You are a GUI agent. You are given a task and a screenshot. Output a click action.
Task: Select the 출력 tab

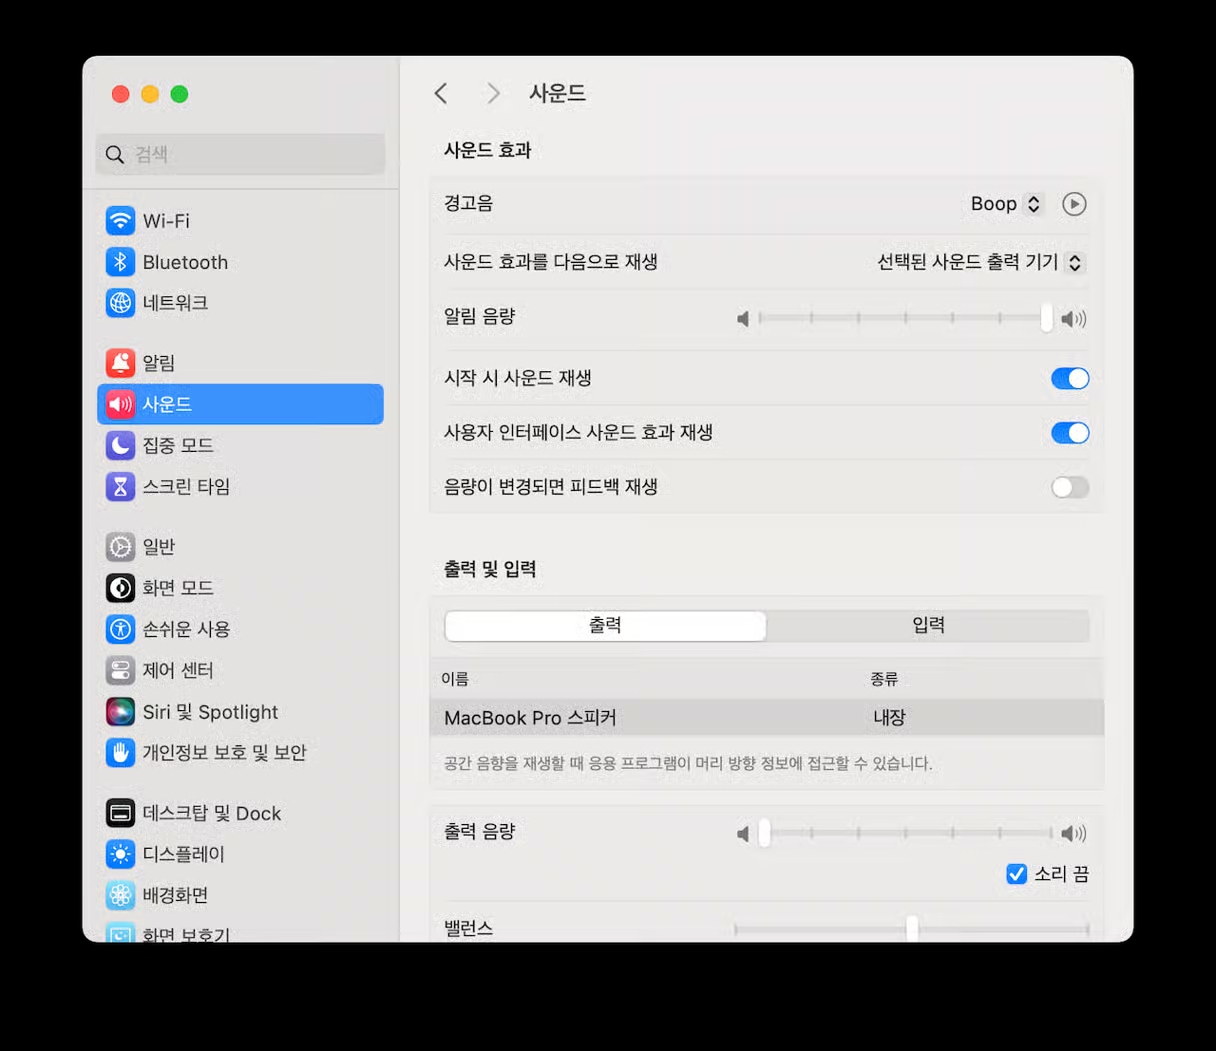tap(604, 624)
